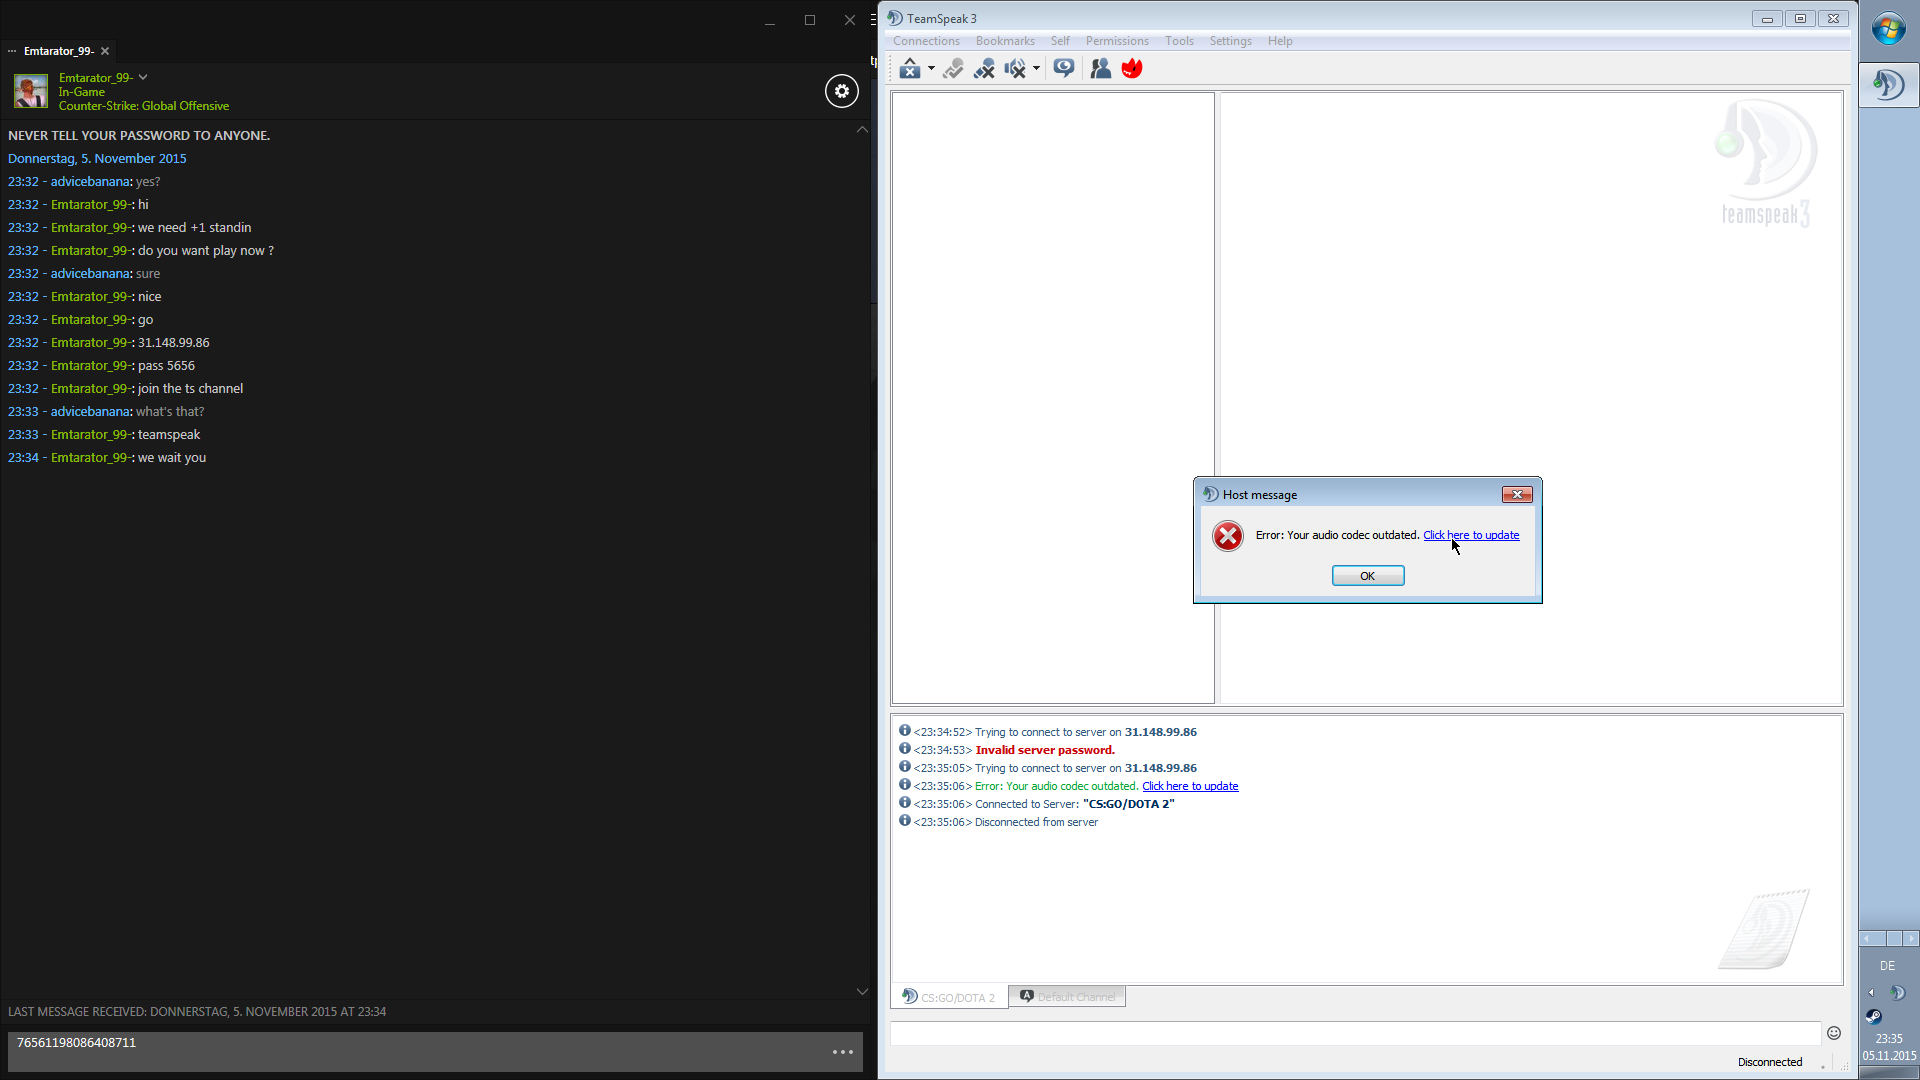The width and height of the screenshot is (1920, 1080).
Task: Toggle the activate microphone icon
Action: [x=953, y=68]
